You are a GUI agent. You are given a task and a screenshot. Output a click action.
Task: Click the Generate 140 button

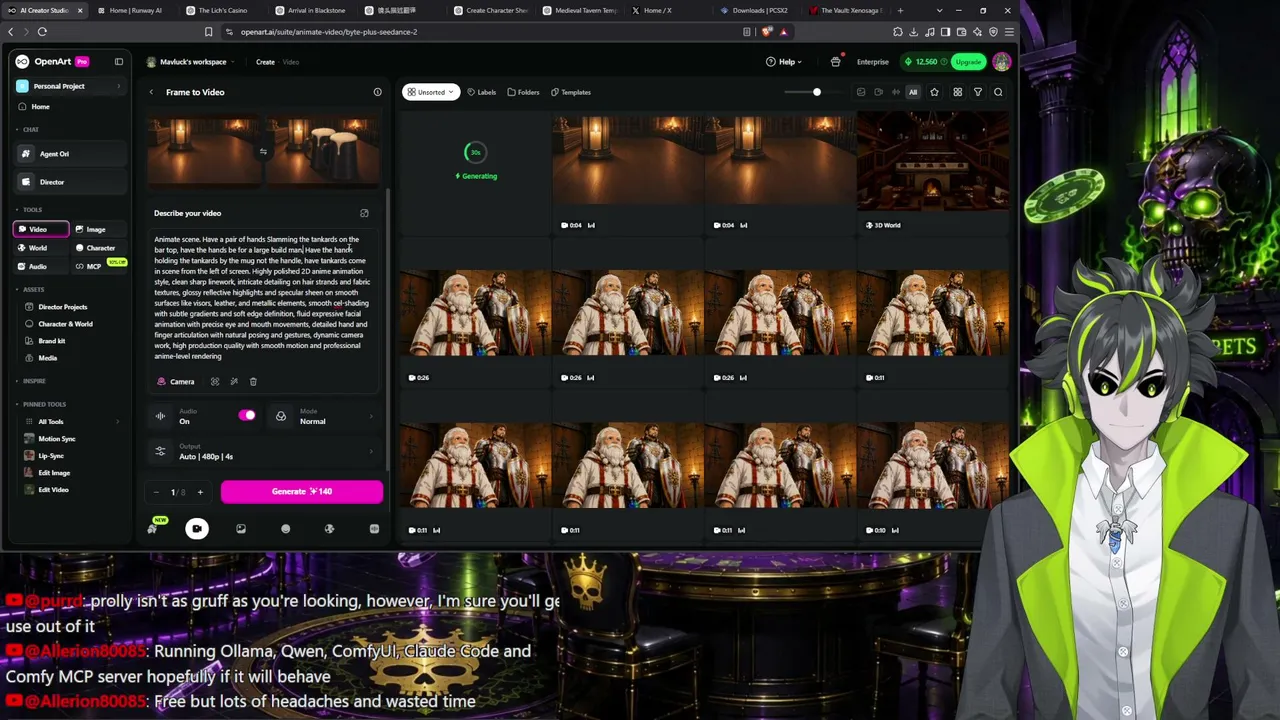[301, 491]
